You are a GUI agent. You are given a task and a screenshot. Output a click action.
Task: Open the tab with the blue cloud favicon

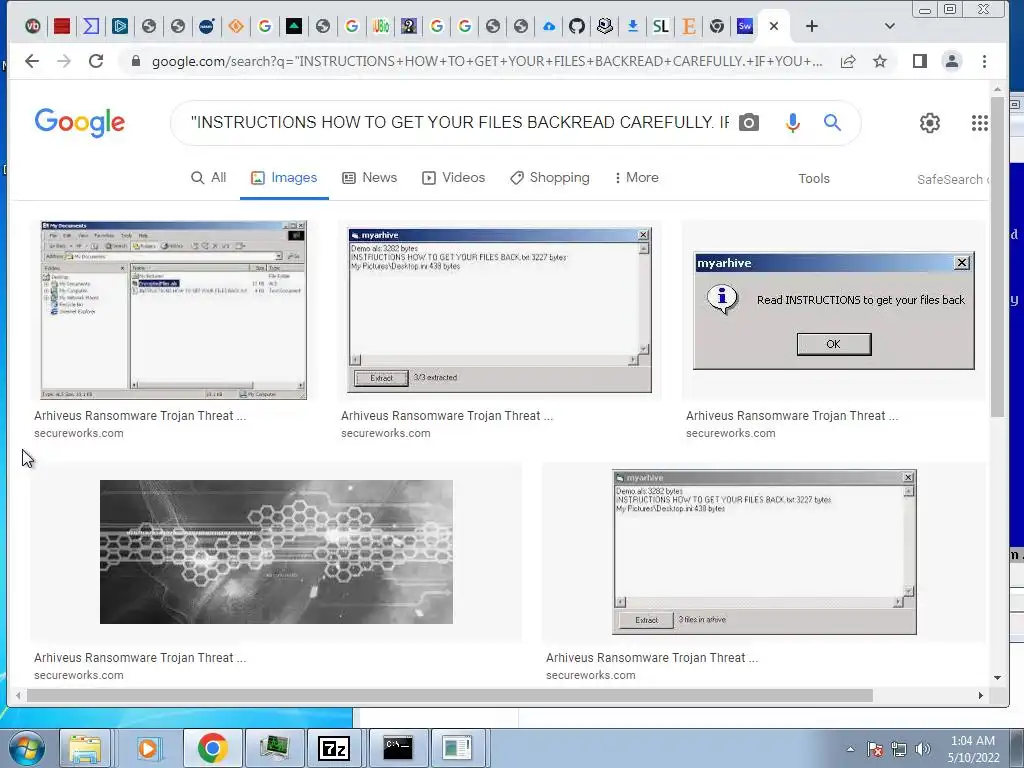coord(549,26)
